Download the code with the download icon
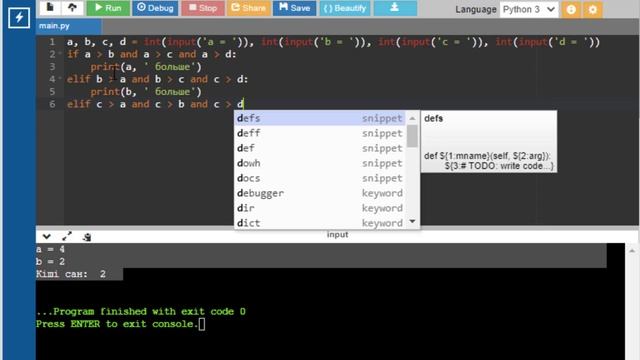Viewport: 640px width, 360px height. pyautogui.click(x=395, y=8)
